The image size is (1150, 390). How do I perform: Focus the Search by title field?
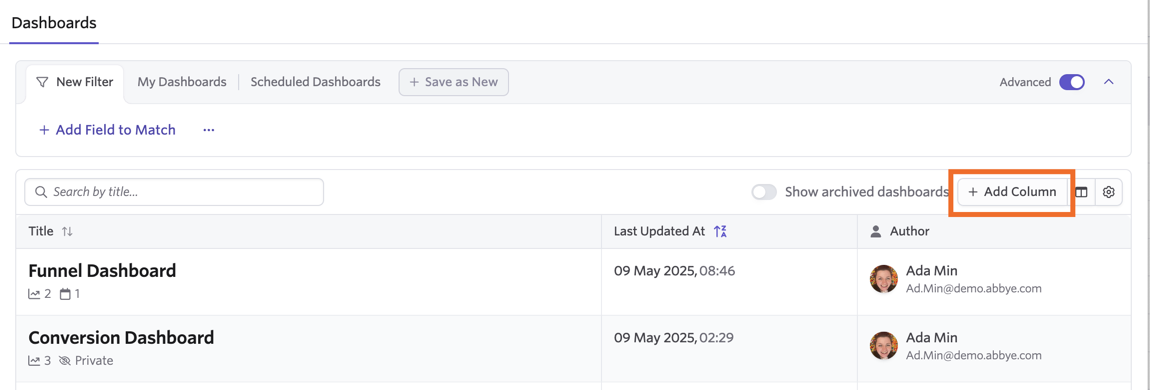tap(174, 192)
